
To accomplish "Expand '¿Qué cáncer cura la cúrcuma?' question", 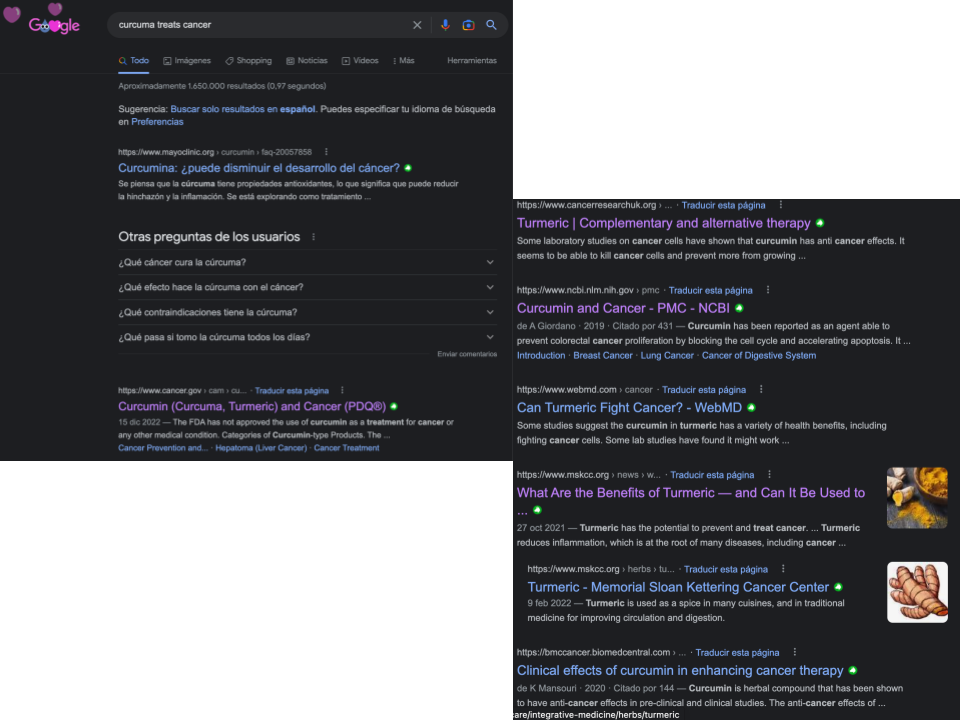I will point(307,262).
